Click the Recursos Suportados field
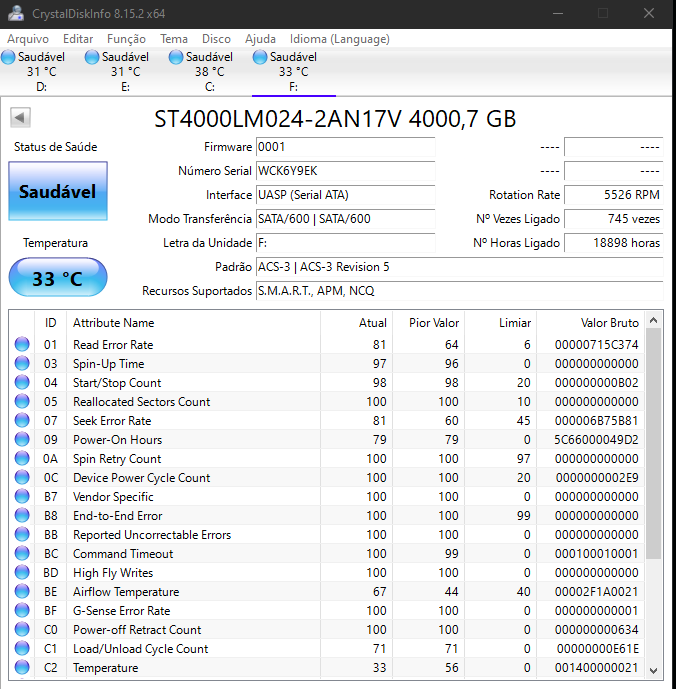The height and width of the screenshot is (689, 676). click(x=459, y=291)
